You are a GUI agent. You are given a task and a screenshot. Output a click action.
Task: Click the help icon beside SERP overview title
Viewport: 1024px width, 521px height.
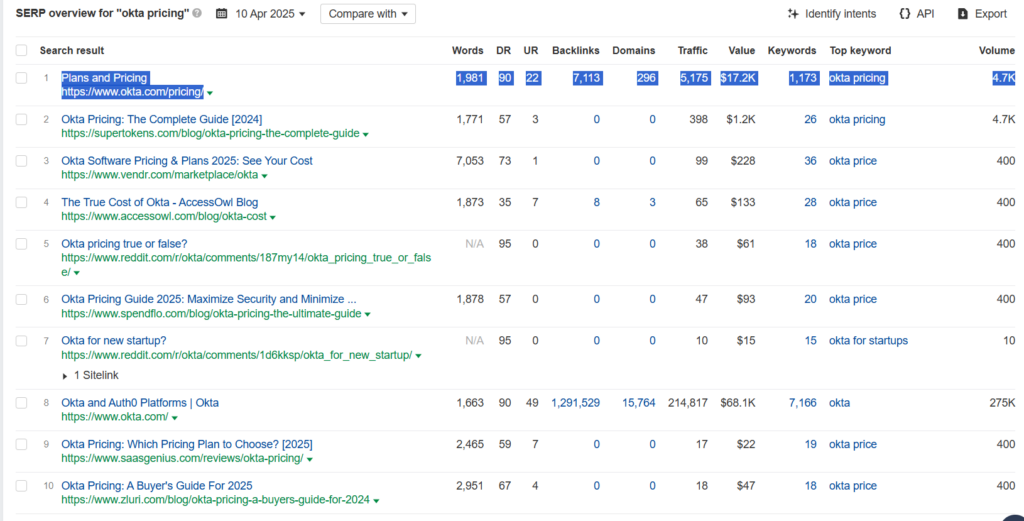pyautogui.click(x=197, y=13)
